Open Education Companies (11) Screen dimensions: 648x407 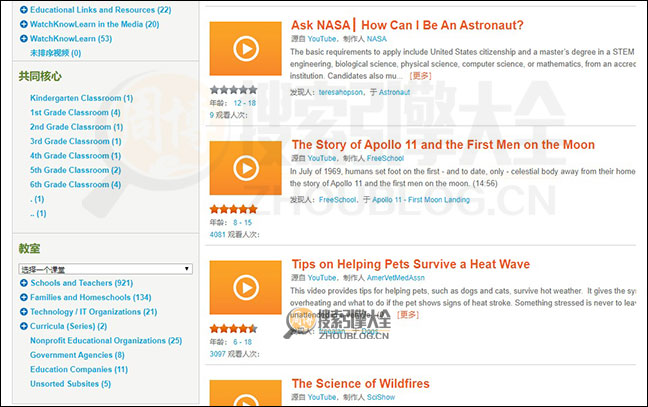point(79,369)
